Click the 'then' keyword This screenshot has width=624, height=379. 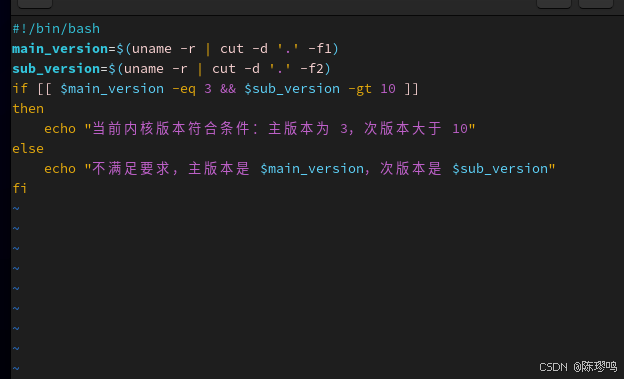pos(28,109)
